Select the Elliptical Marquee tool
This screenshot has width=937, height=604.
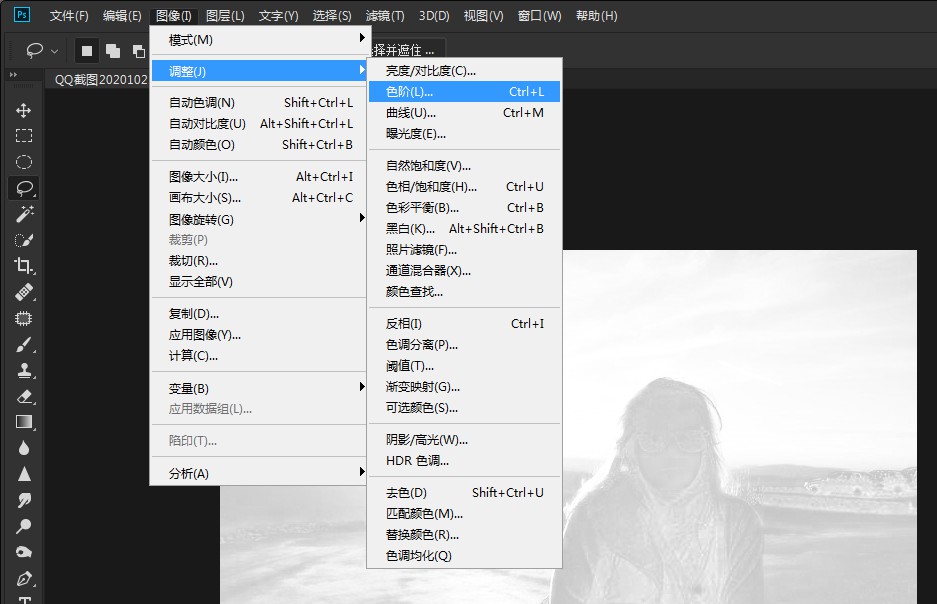click(23, 162)
